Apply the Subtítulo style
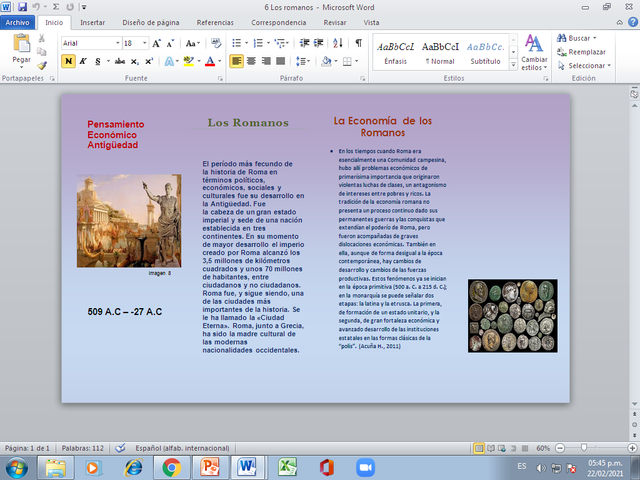 tap(485, 53)
